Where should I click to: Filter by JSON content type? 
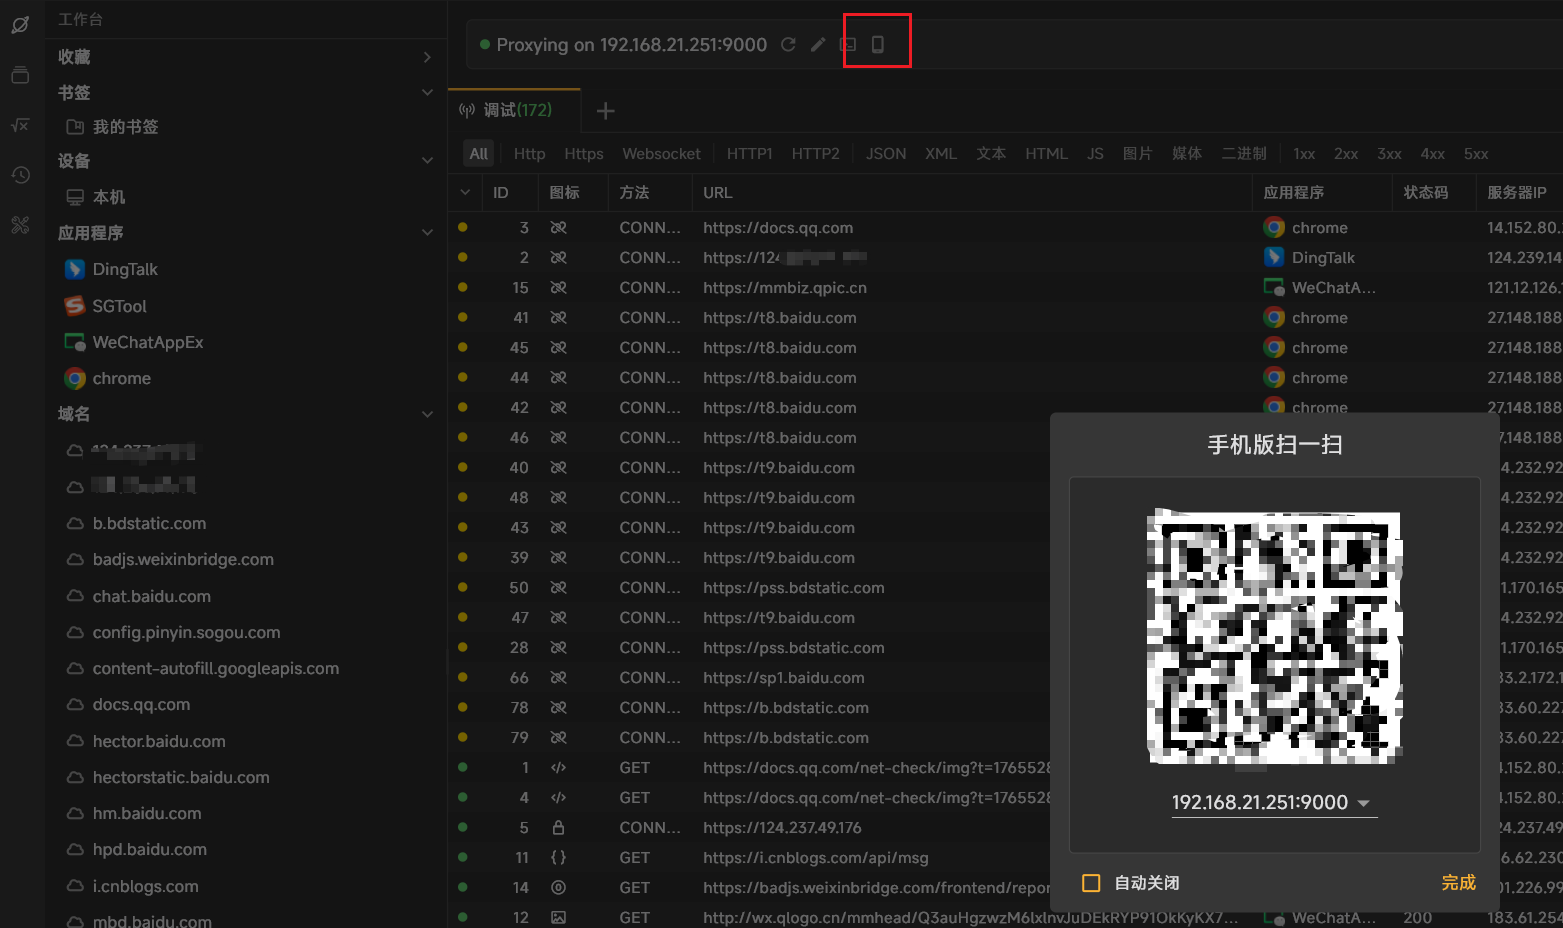click(886, 153)
